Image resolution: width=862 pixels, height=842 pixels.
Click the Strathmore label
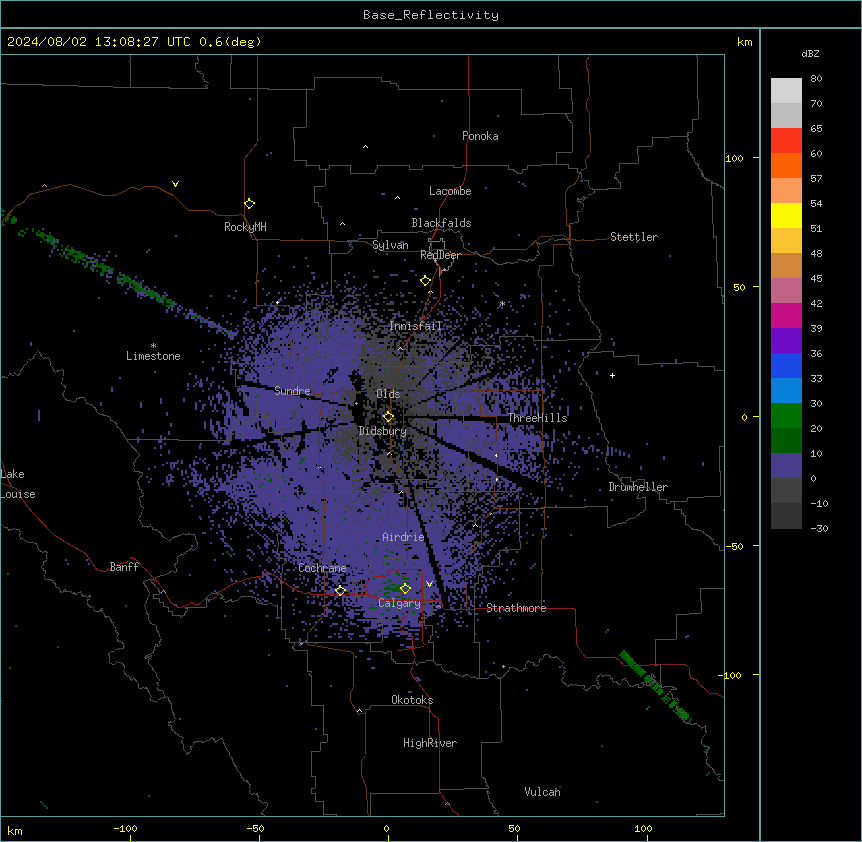pos(516,608)
